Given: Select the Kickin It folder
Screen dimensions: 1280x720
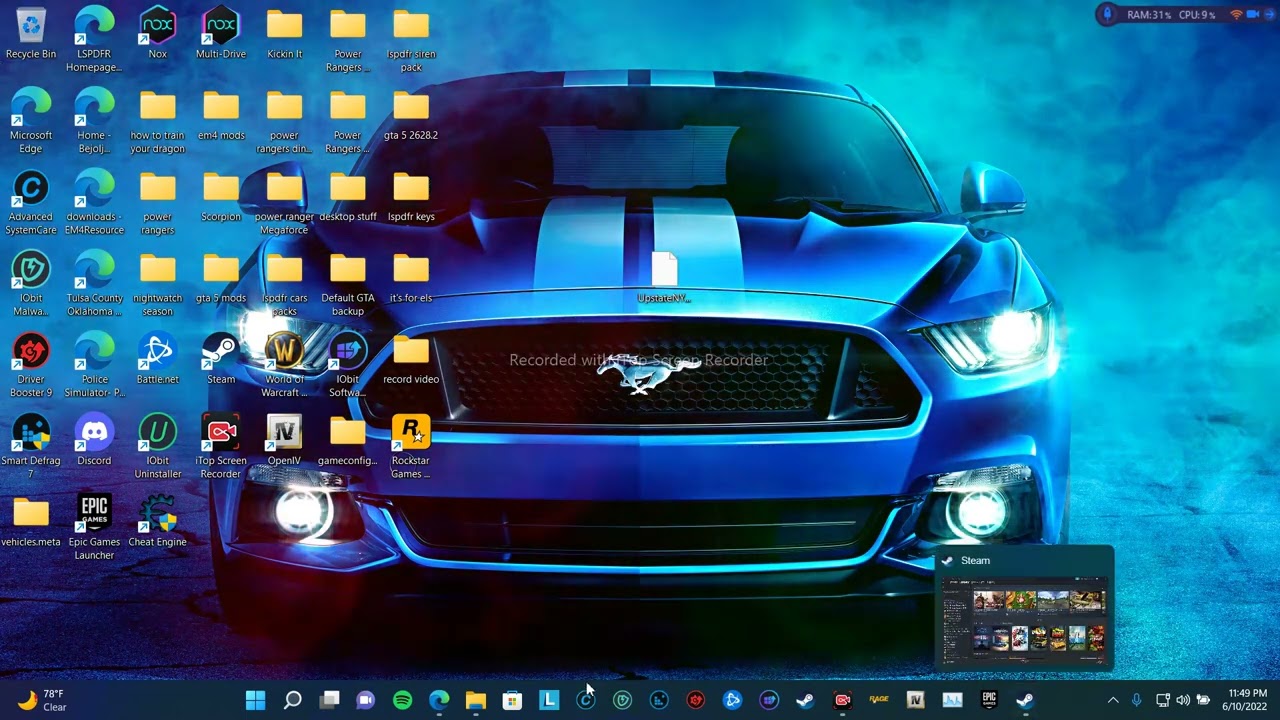Looking at the screenshot, I should (284, 34).
